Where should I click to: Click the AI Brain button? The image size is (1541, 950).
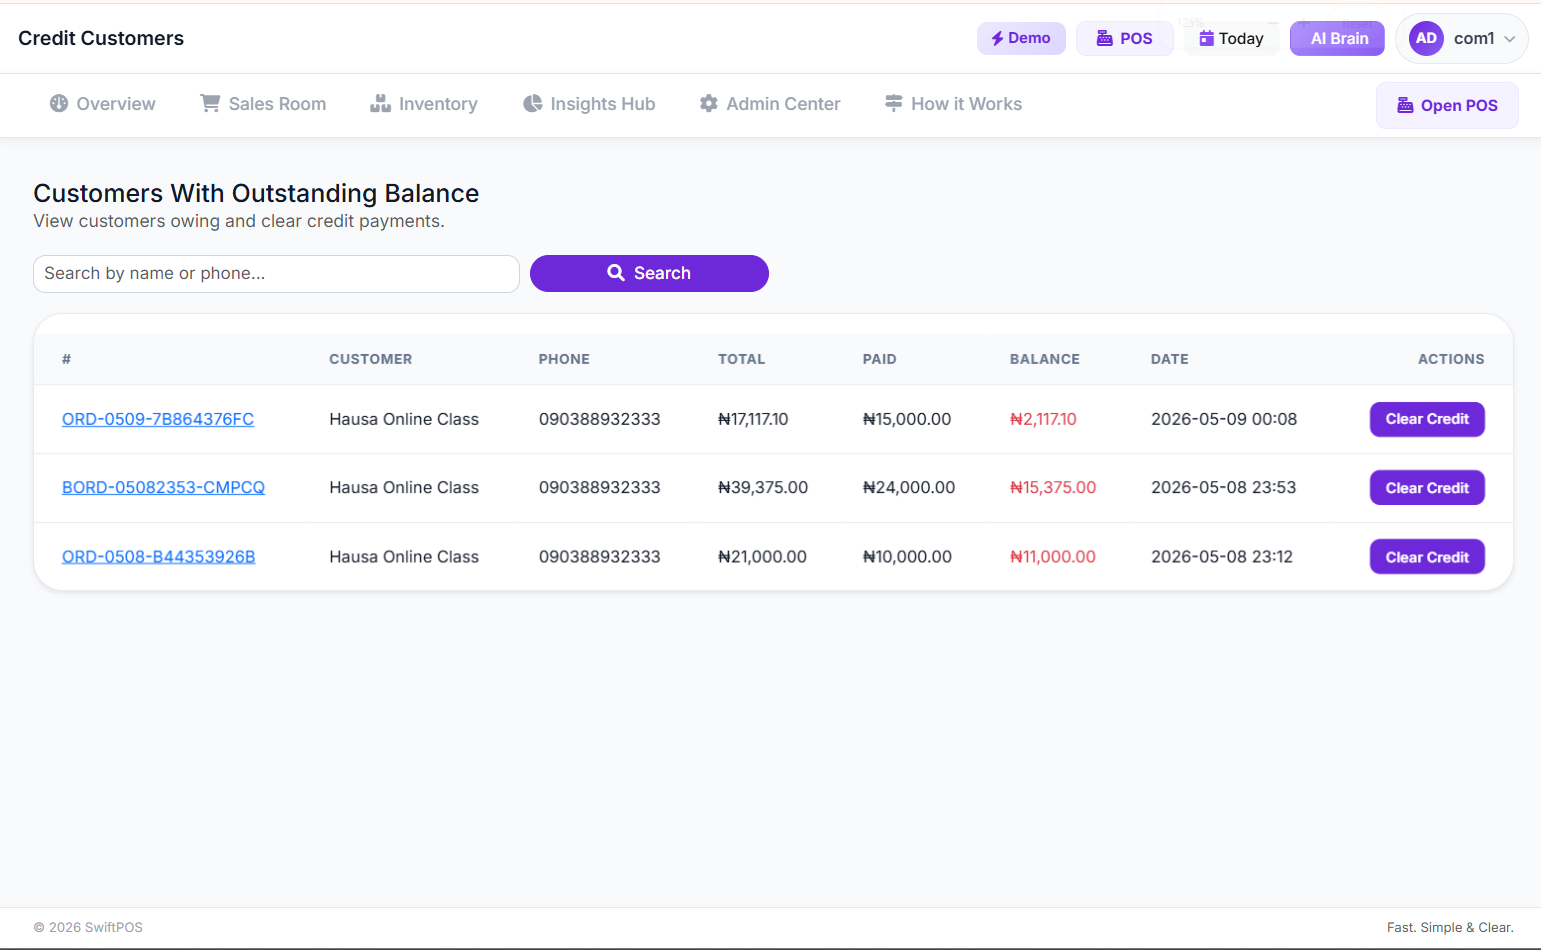(x=1337, y=38)
